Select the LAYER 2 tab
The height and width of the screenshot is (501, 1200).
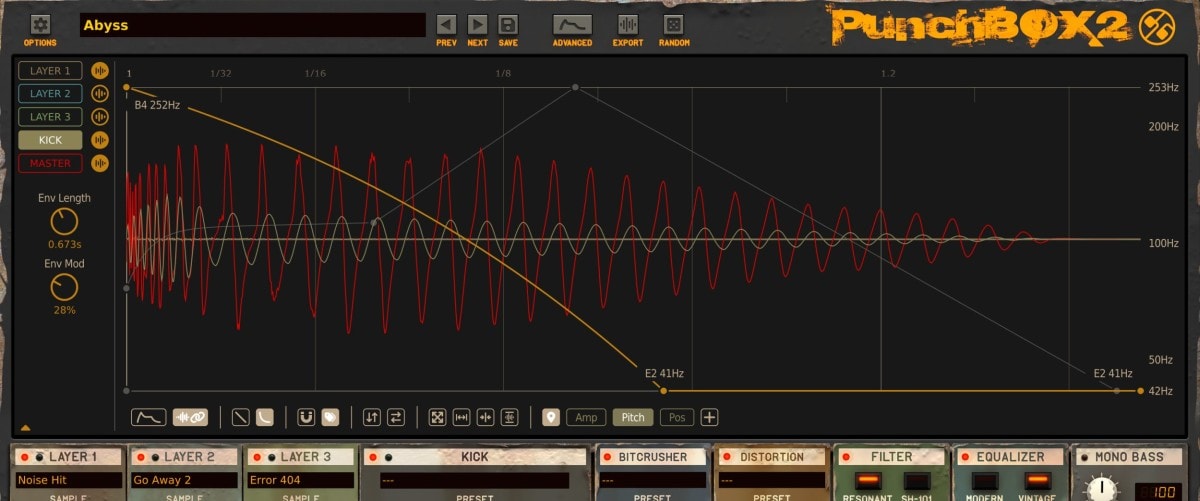50,94
